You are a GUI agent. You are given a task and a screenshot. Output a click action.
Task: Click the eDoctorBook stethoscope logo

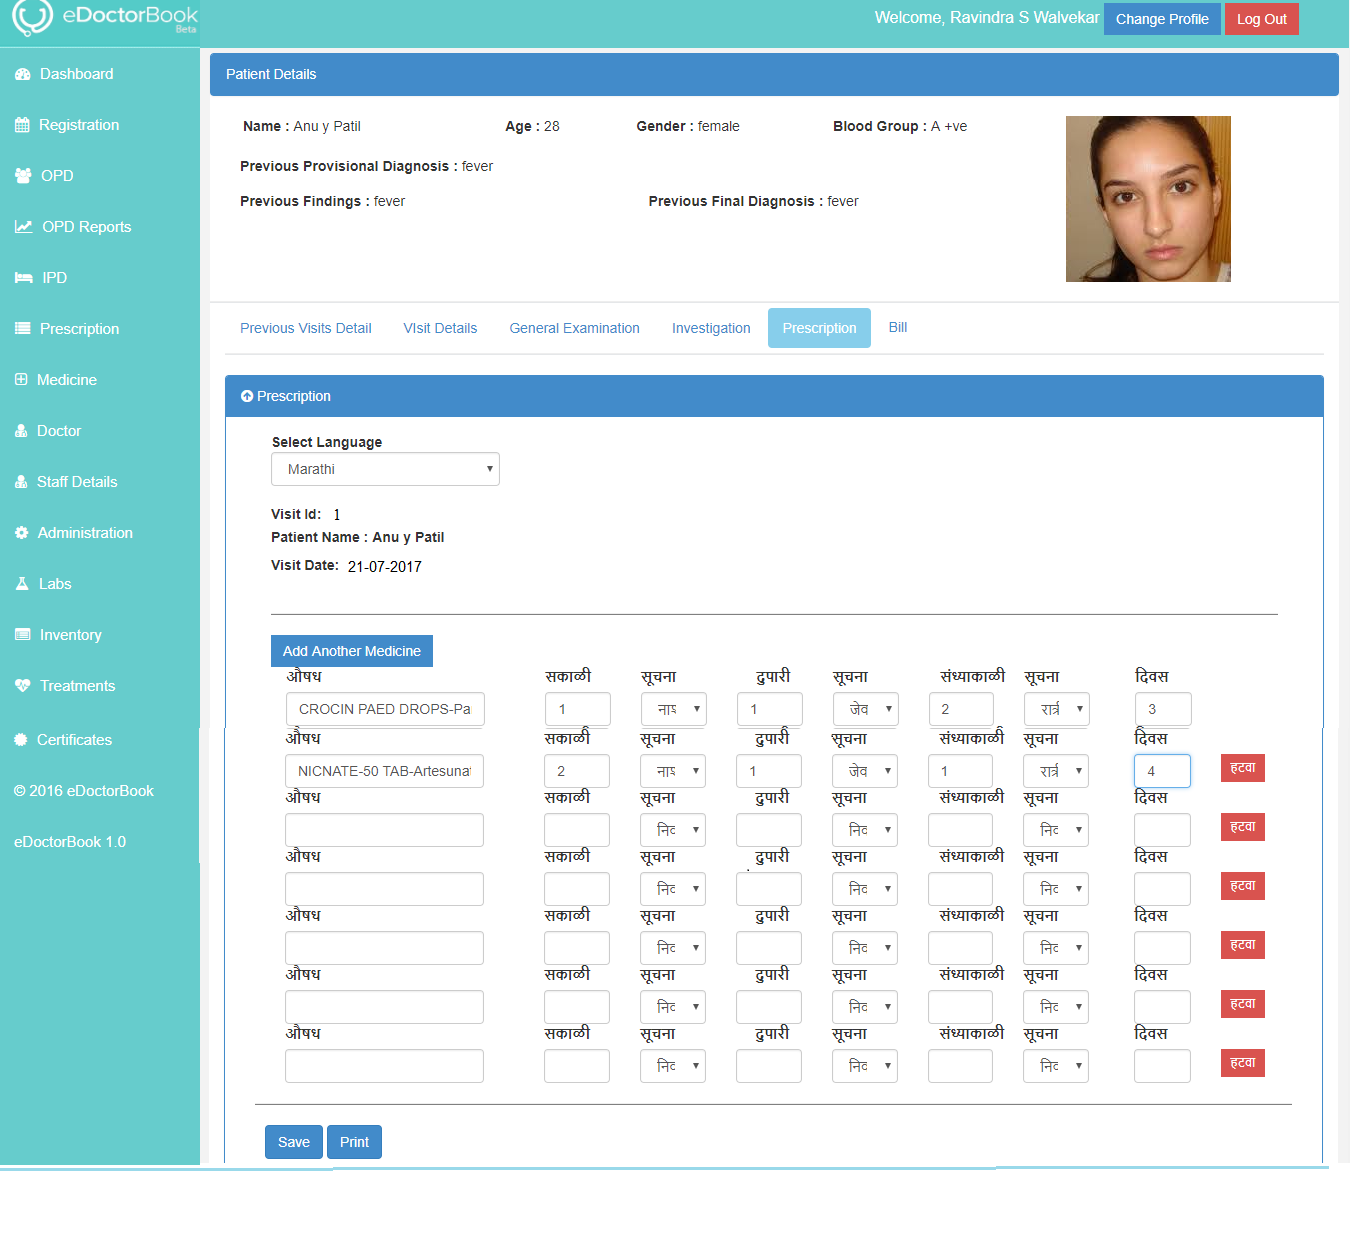pos(32,17)
